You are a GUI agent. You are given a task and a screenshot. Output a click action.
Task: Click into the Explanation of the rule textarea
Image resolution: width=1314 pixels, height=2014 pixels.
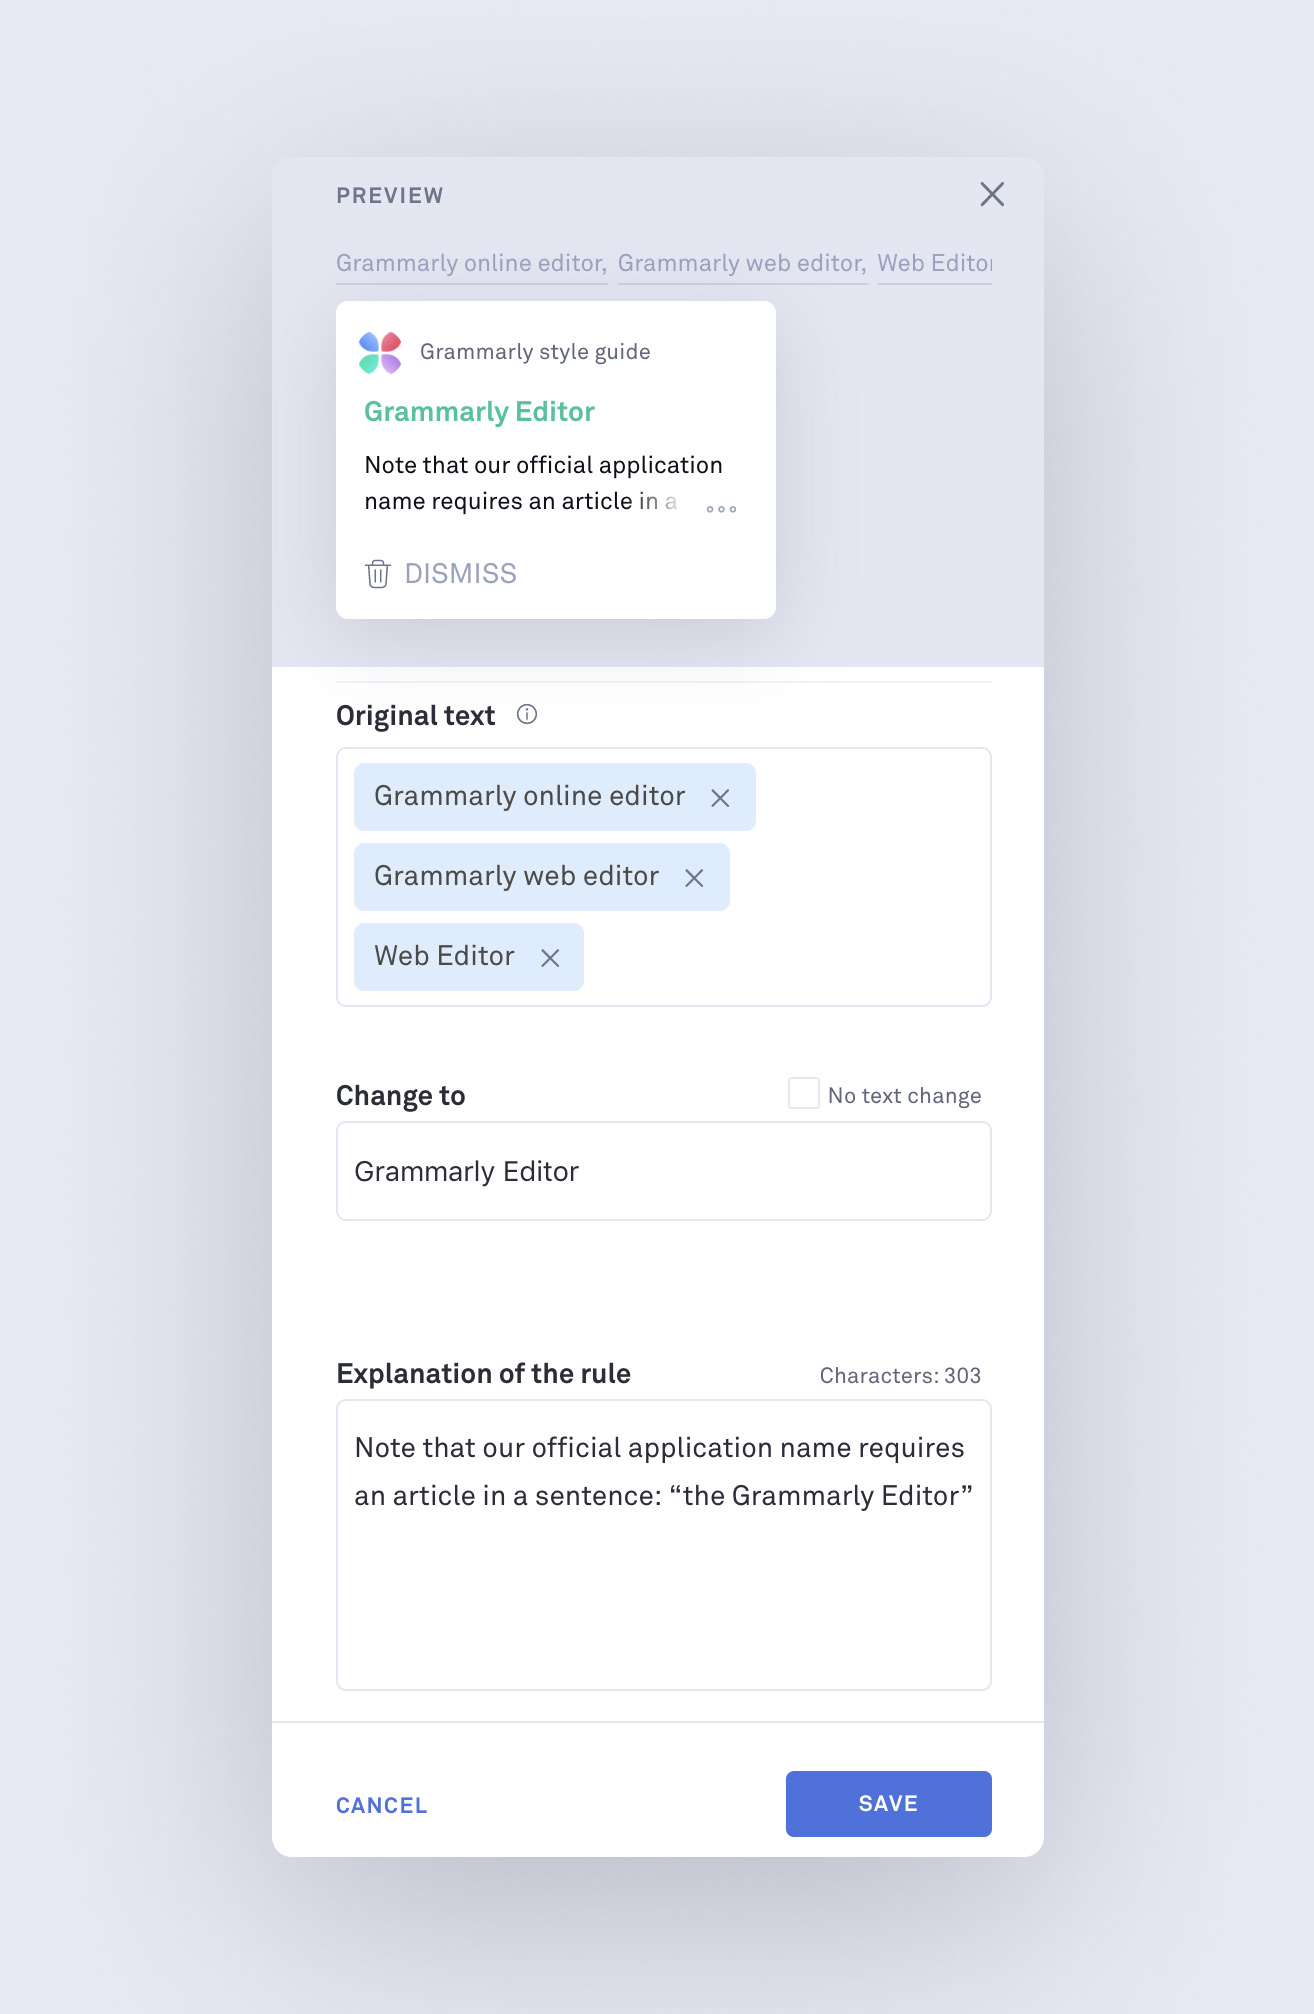click(x=664, y=1545)
